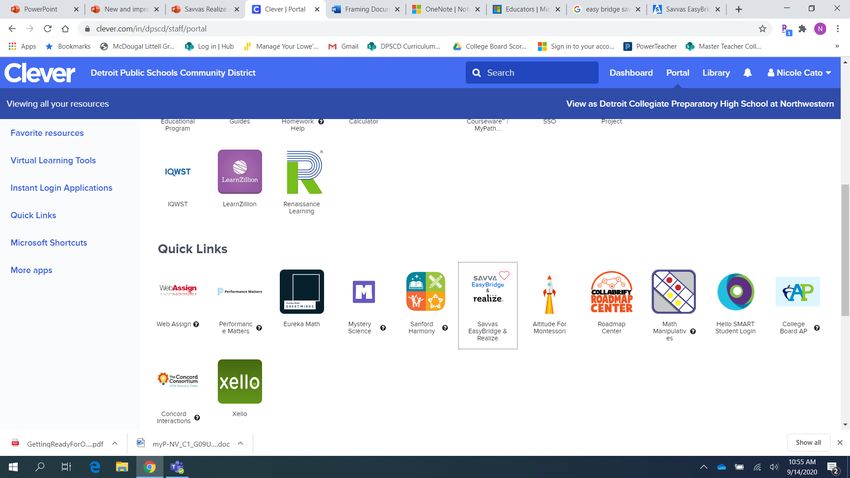The image size is (850, 478).
Task: Switch to the Savvas Realize browser tab
Action: point(205,9)
